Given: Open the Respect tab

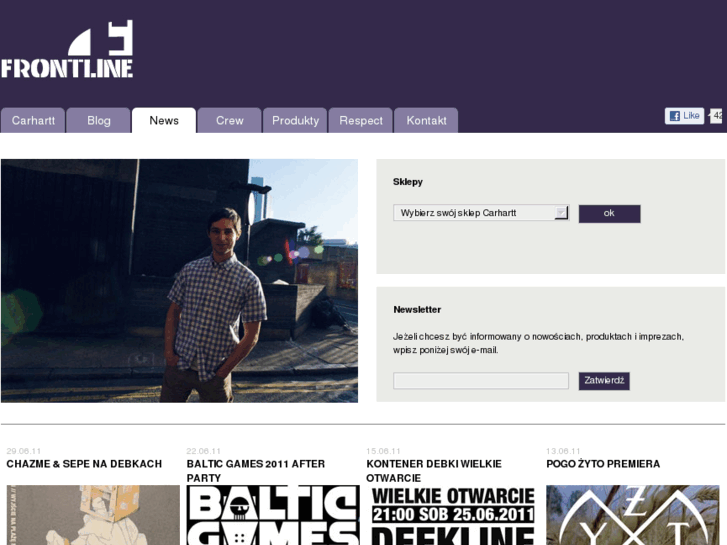Looking at the screenshot, I should point(361,121).
